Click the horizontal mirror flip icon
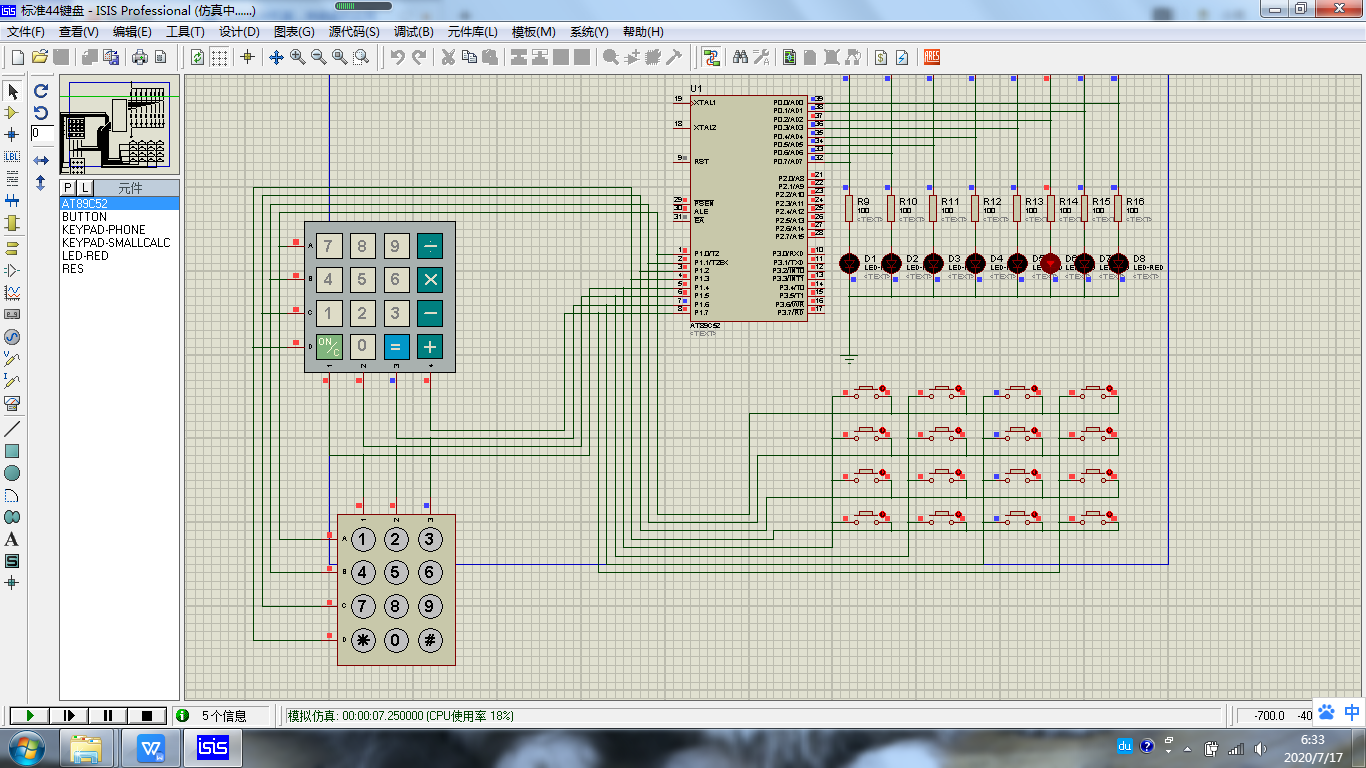Image resolution: width=1366 pixels, height=768 pixels. 41,161
